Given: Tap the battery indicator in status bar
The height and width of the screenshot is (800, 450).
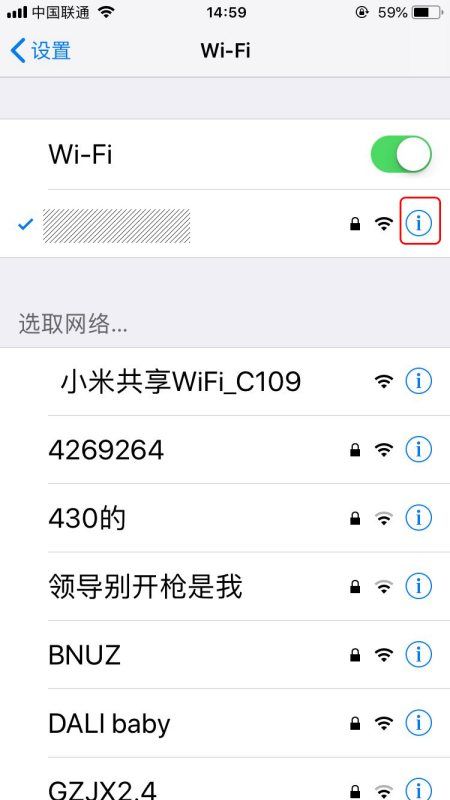Looking at the screenshot, I should pyautogui.click(x=428, y=13).
